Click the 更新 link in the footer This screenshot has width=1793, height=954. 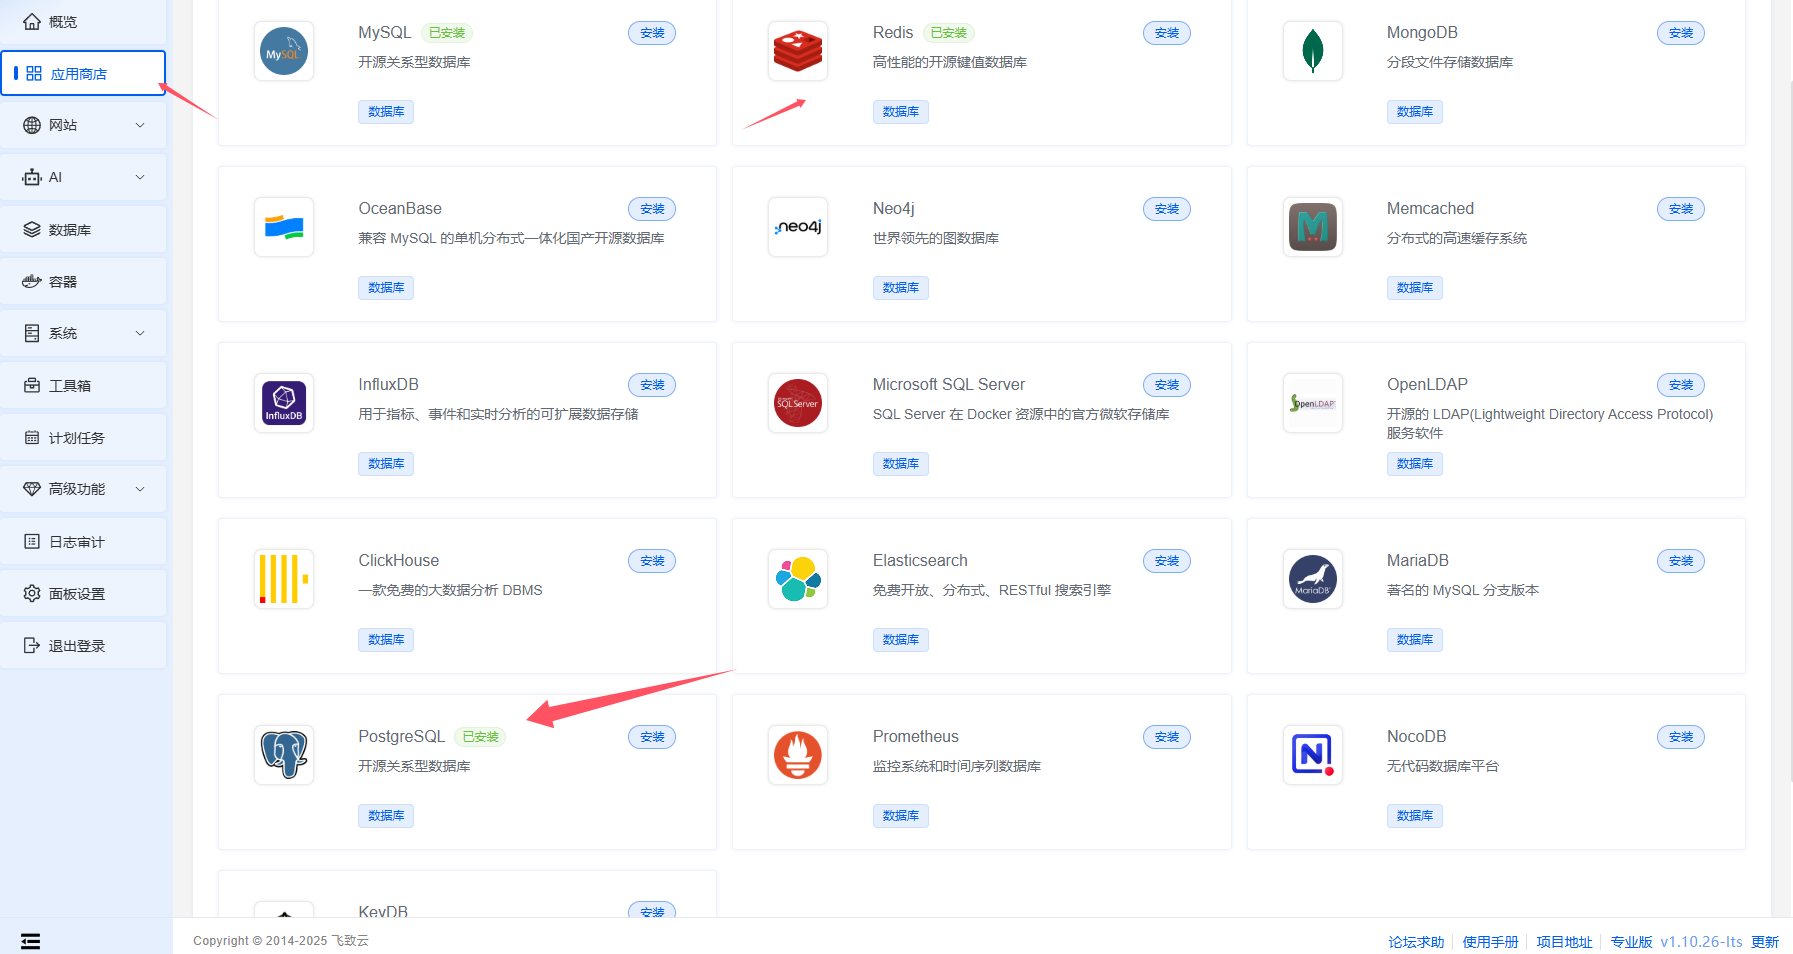click(1765, 942)
